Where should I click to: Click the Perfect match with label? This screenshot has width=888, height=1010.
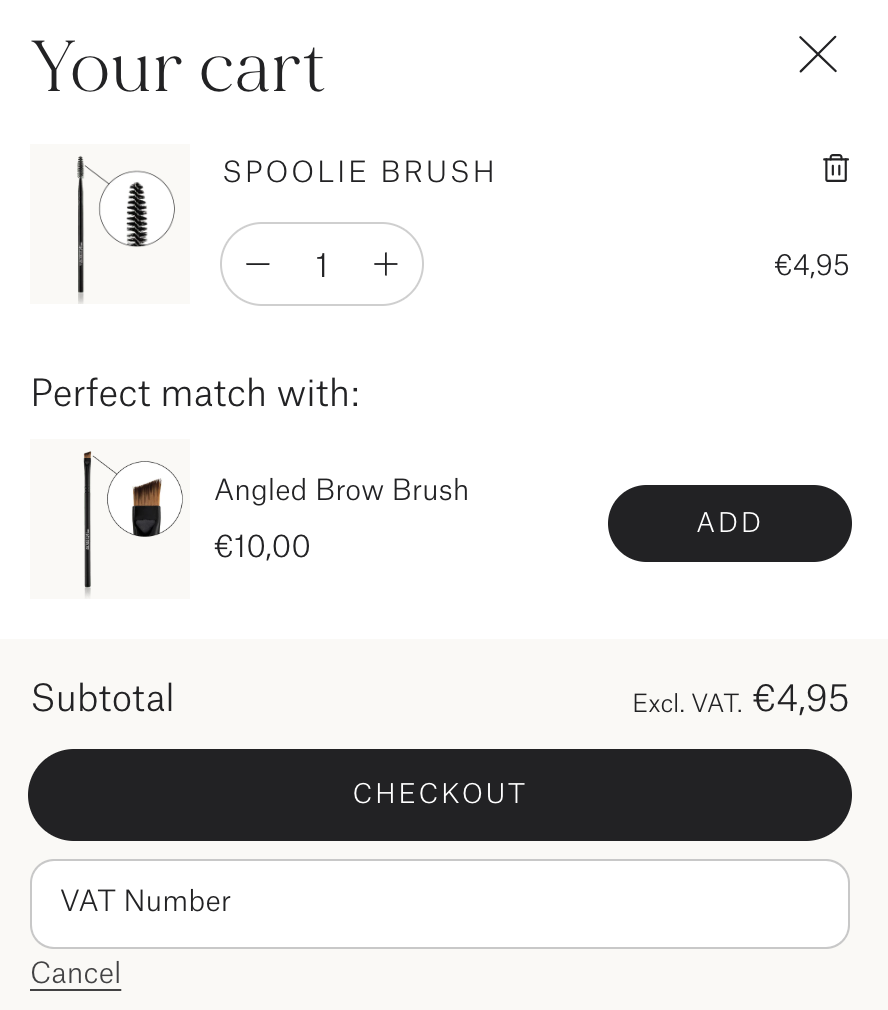pyautogui.click(x=195, y=393)
